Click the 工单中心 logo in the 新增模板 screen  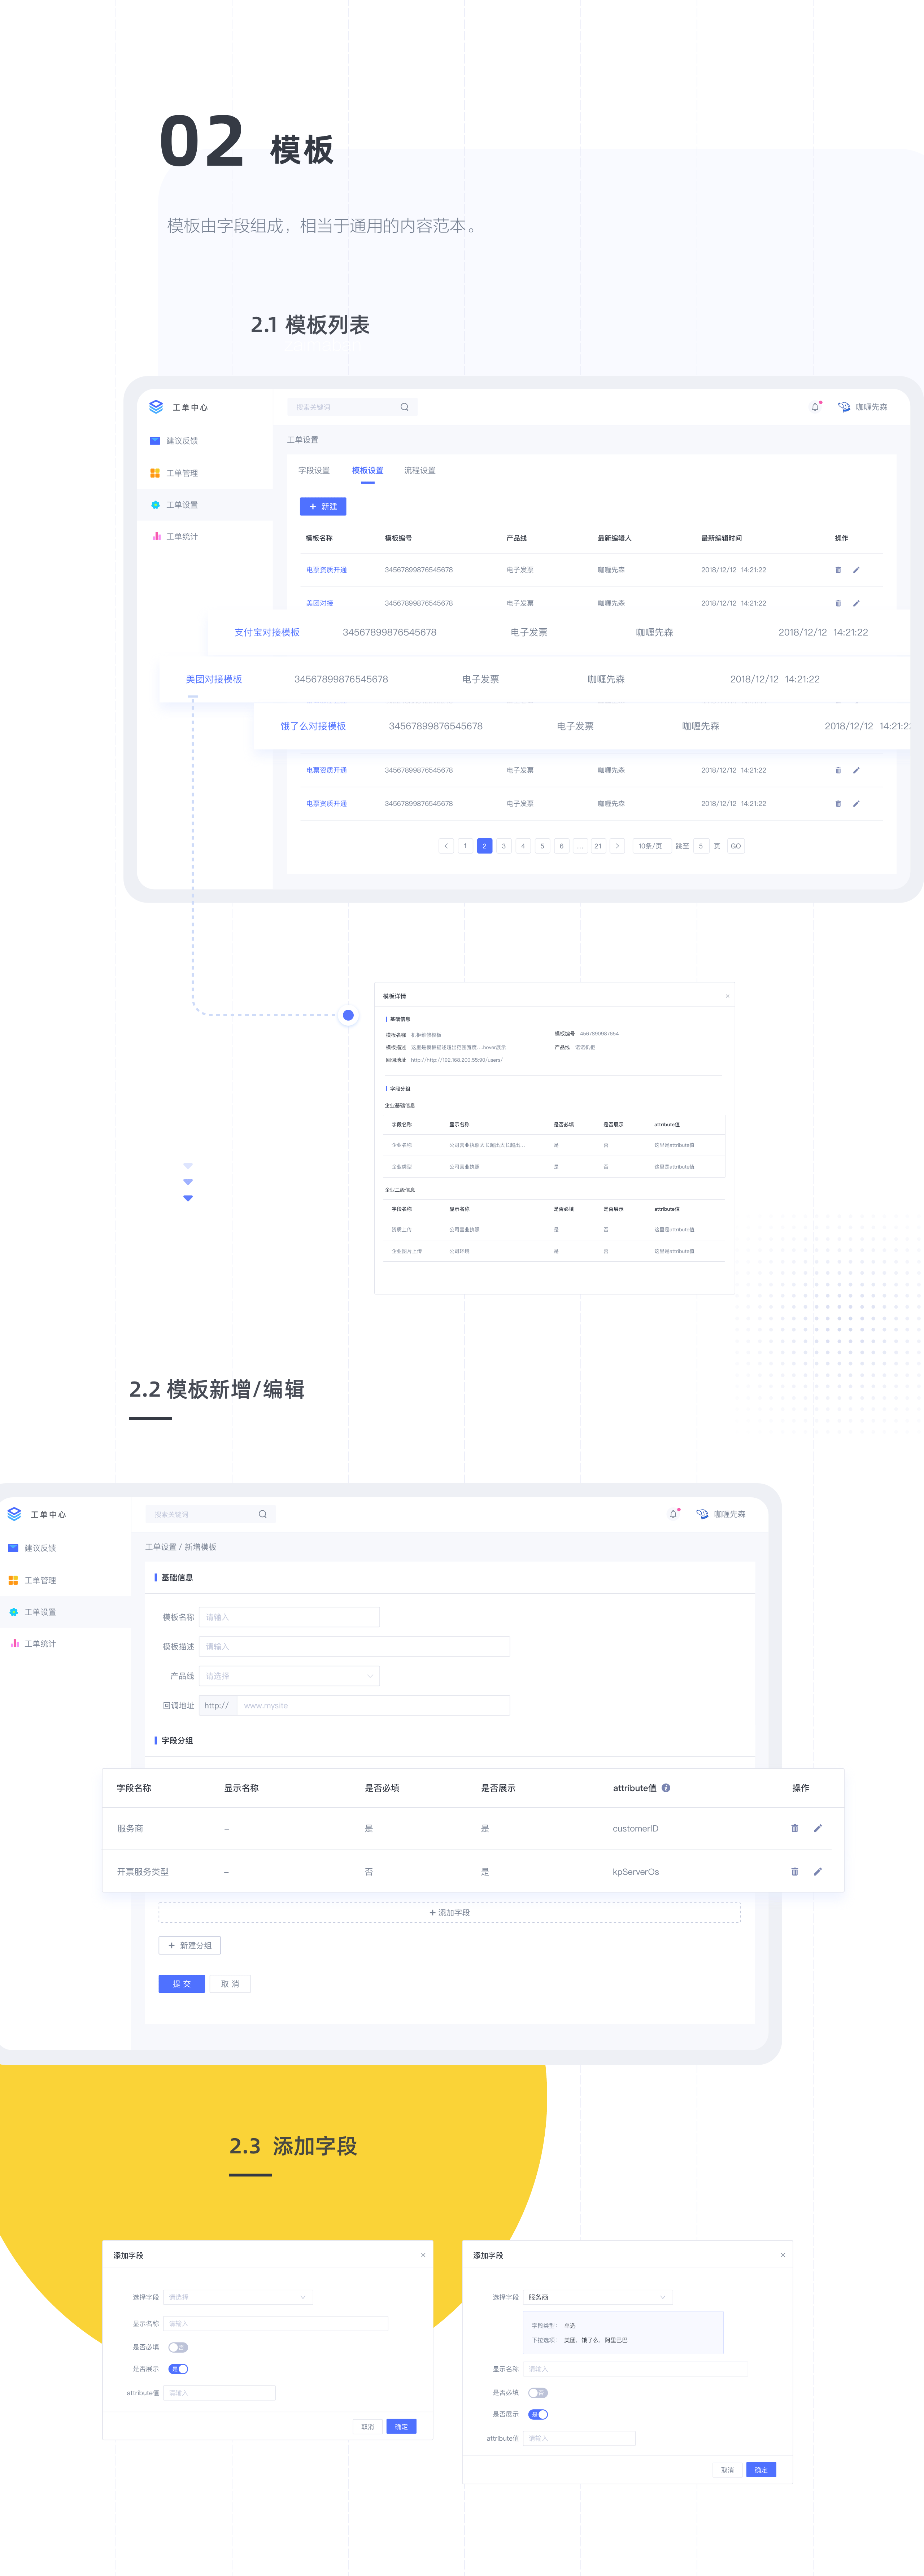(x=14, y=1514)
